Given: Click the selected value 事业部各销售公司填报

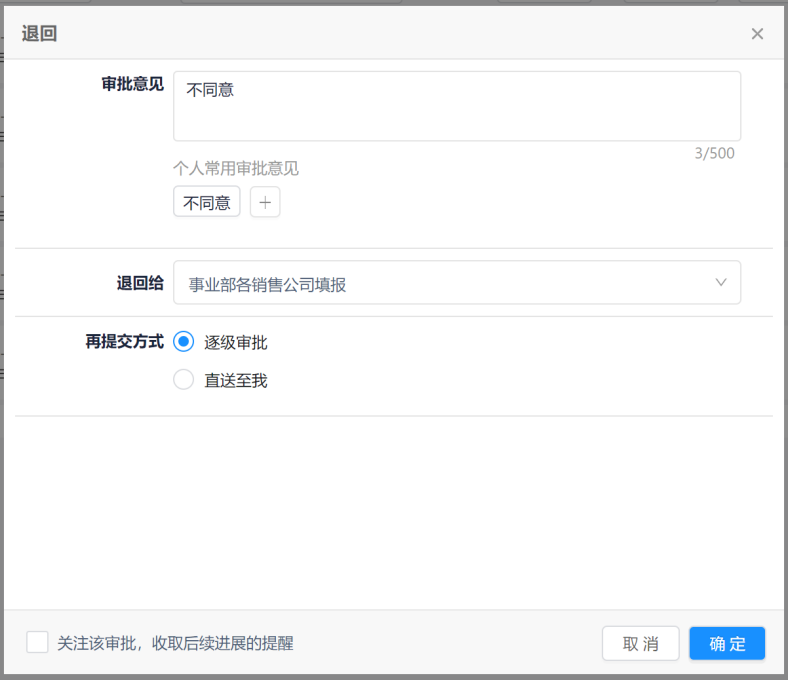Looking at the screenshot, I should [268, 285].
